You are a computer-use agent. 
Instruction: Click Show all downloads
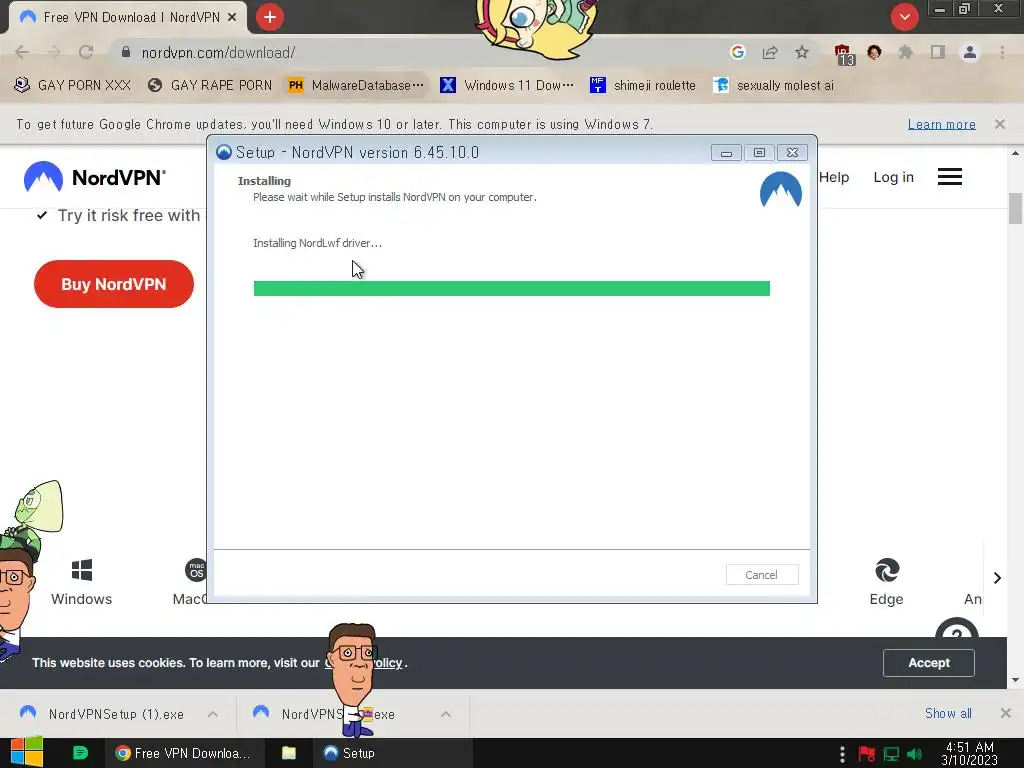pyautogui.click(x=948, y=714)
